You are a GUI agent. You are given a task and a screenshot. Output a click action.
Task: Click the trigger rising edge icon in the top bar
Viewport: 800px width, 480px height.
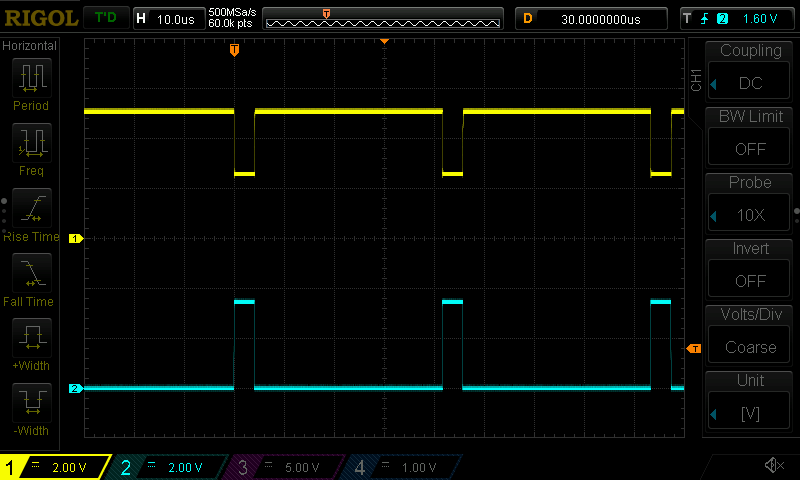(x=705, y=19)
